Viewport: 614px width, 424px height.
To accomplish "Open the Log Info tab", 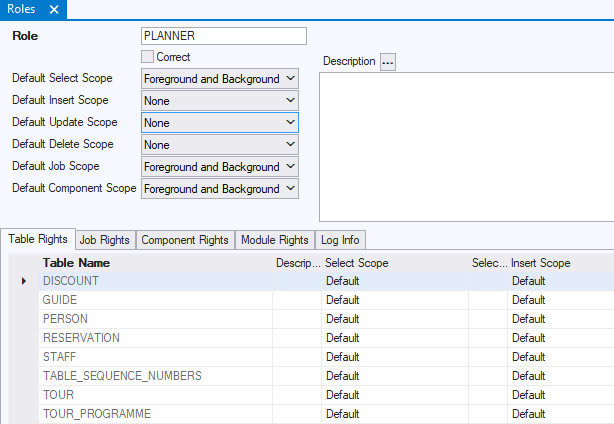I will tap(341, 240).
